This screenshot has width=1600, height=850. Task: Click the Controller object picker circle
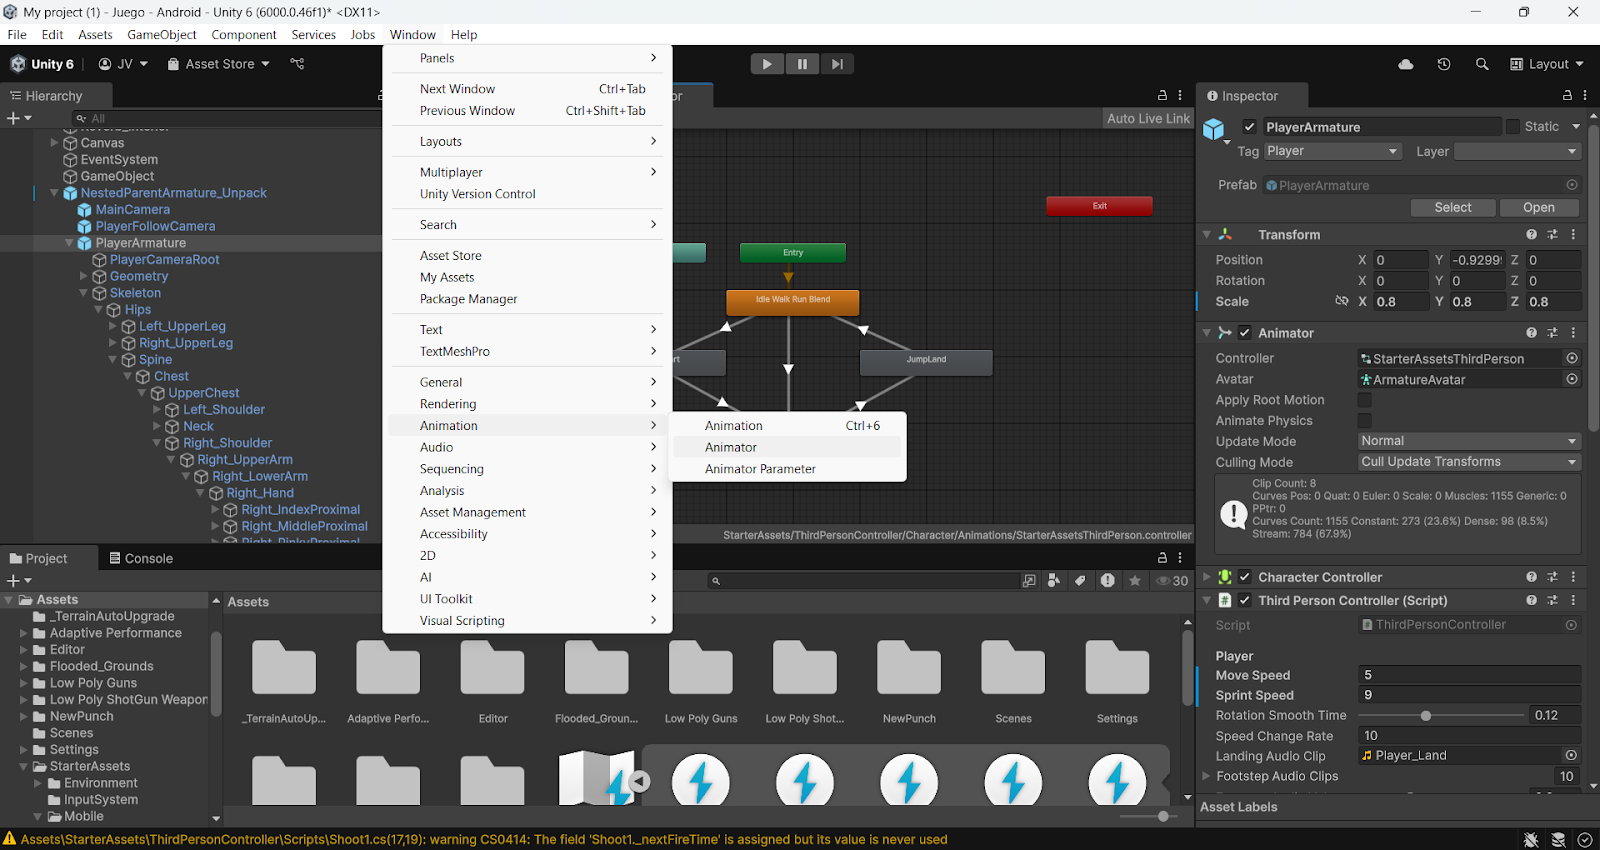pos(1572,358)
